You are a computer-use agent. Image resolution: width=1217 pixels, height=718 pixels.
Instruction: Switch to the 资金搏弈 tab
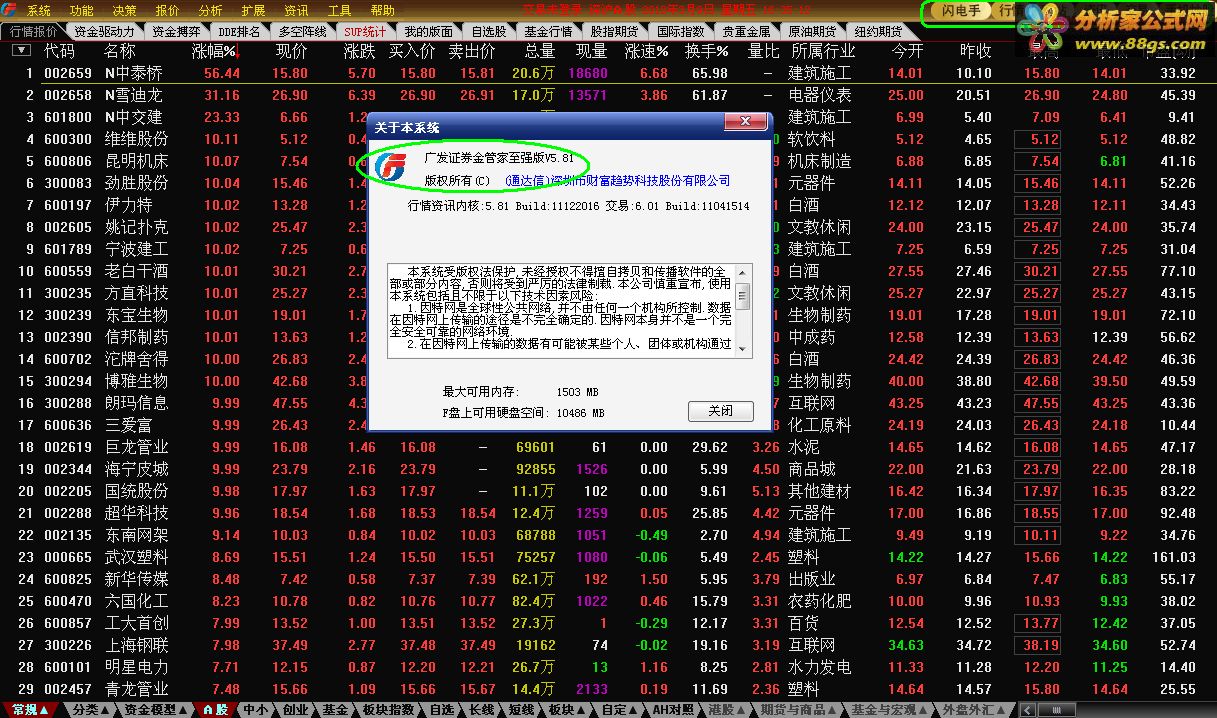click(x=177, y=31)
